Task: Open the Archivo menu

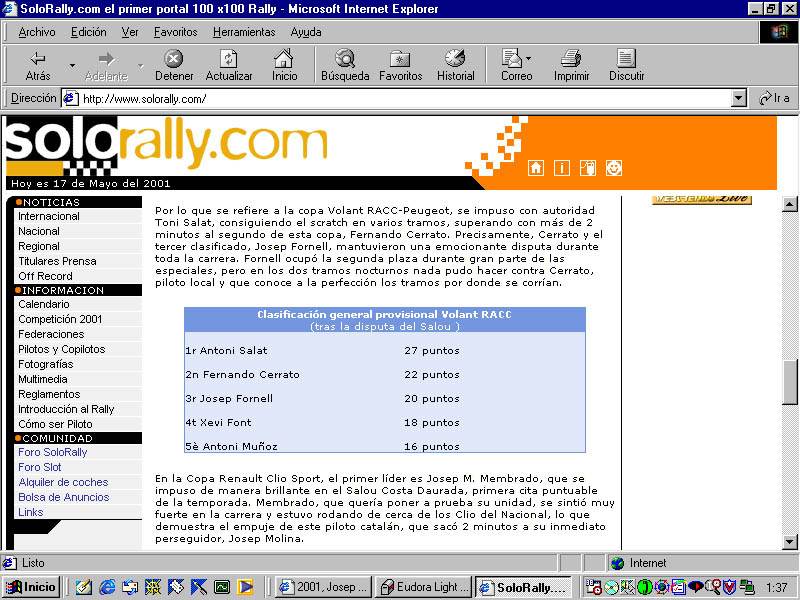Action: [37, 32]
